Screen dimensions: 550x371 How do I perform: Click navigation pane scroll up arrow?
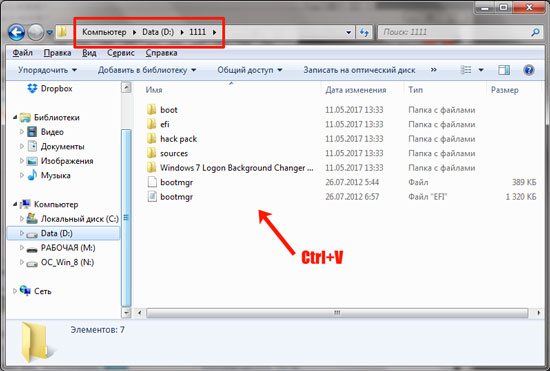126,87
